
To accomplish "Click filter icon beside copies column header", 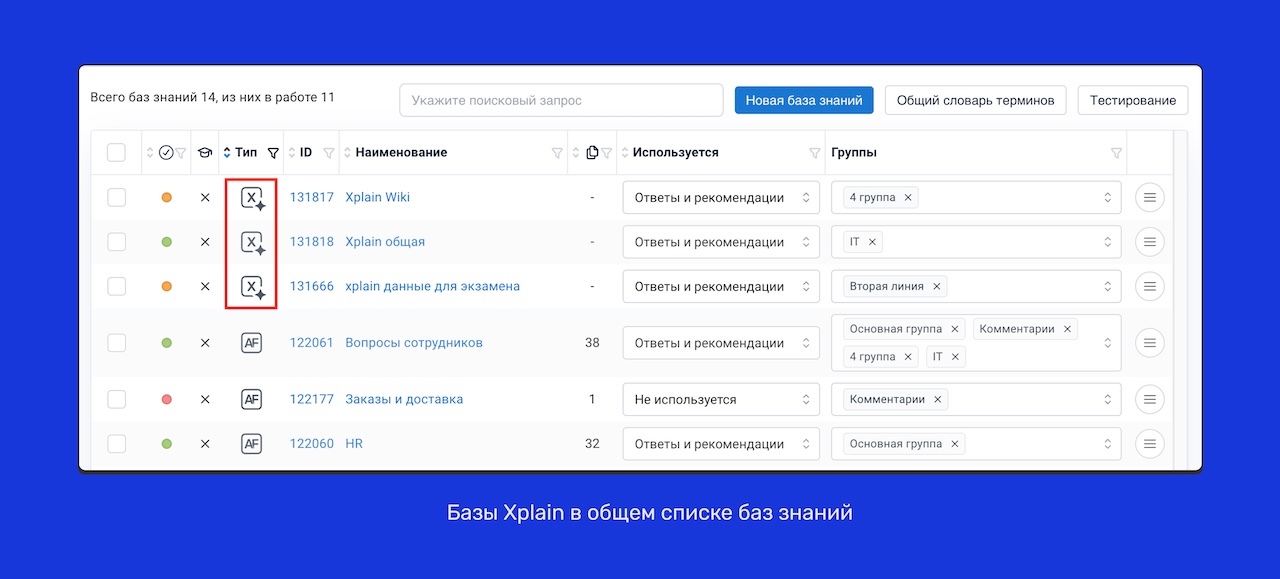I will click(606, 153).
